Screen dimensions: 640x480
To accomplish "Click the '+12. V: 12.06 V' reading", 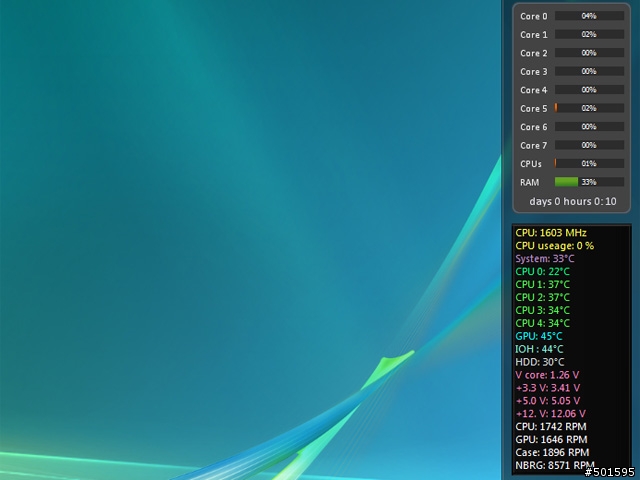I will tap(550, 414).
